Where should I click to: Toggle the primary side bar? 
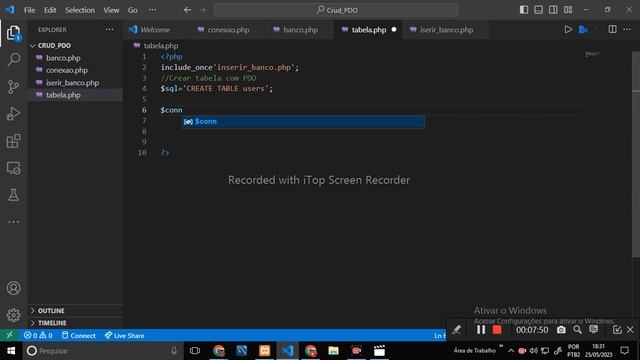(524, 10)
